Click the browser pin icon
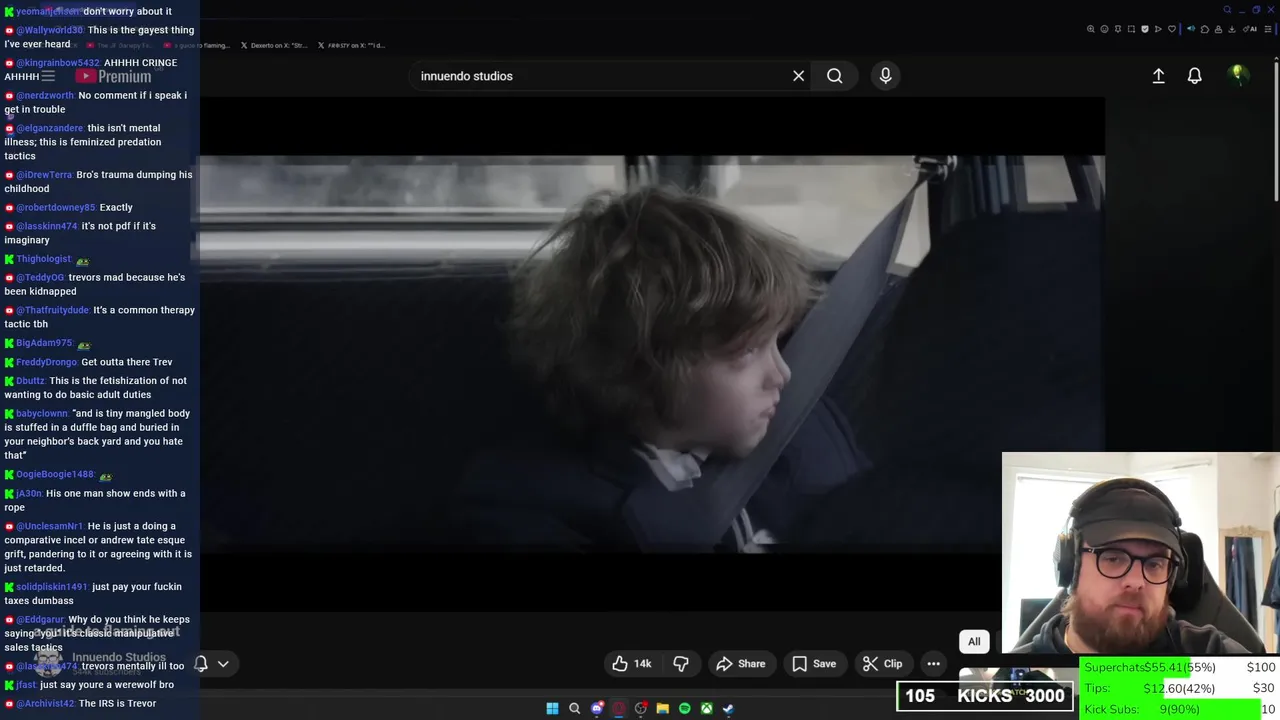This screenshot has height=720, width=1280. click(1118, 29)
